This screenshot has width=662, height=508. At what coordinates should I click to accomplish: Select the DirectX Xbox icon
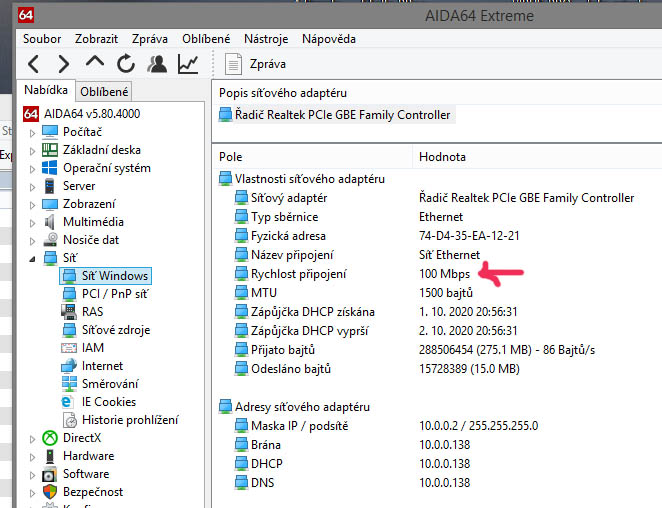[50, 438]
